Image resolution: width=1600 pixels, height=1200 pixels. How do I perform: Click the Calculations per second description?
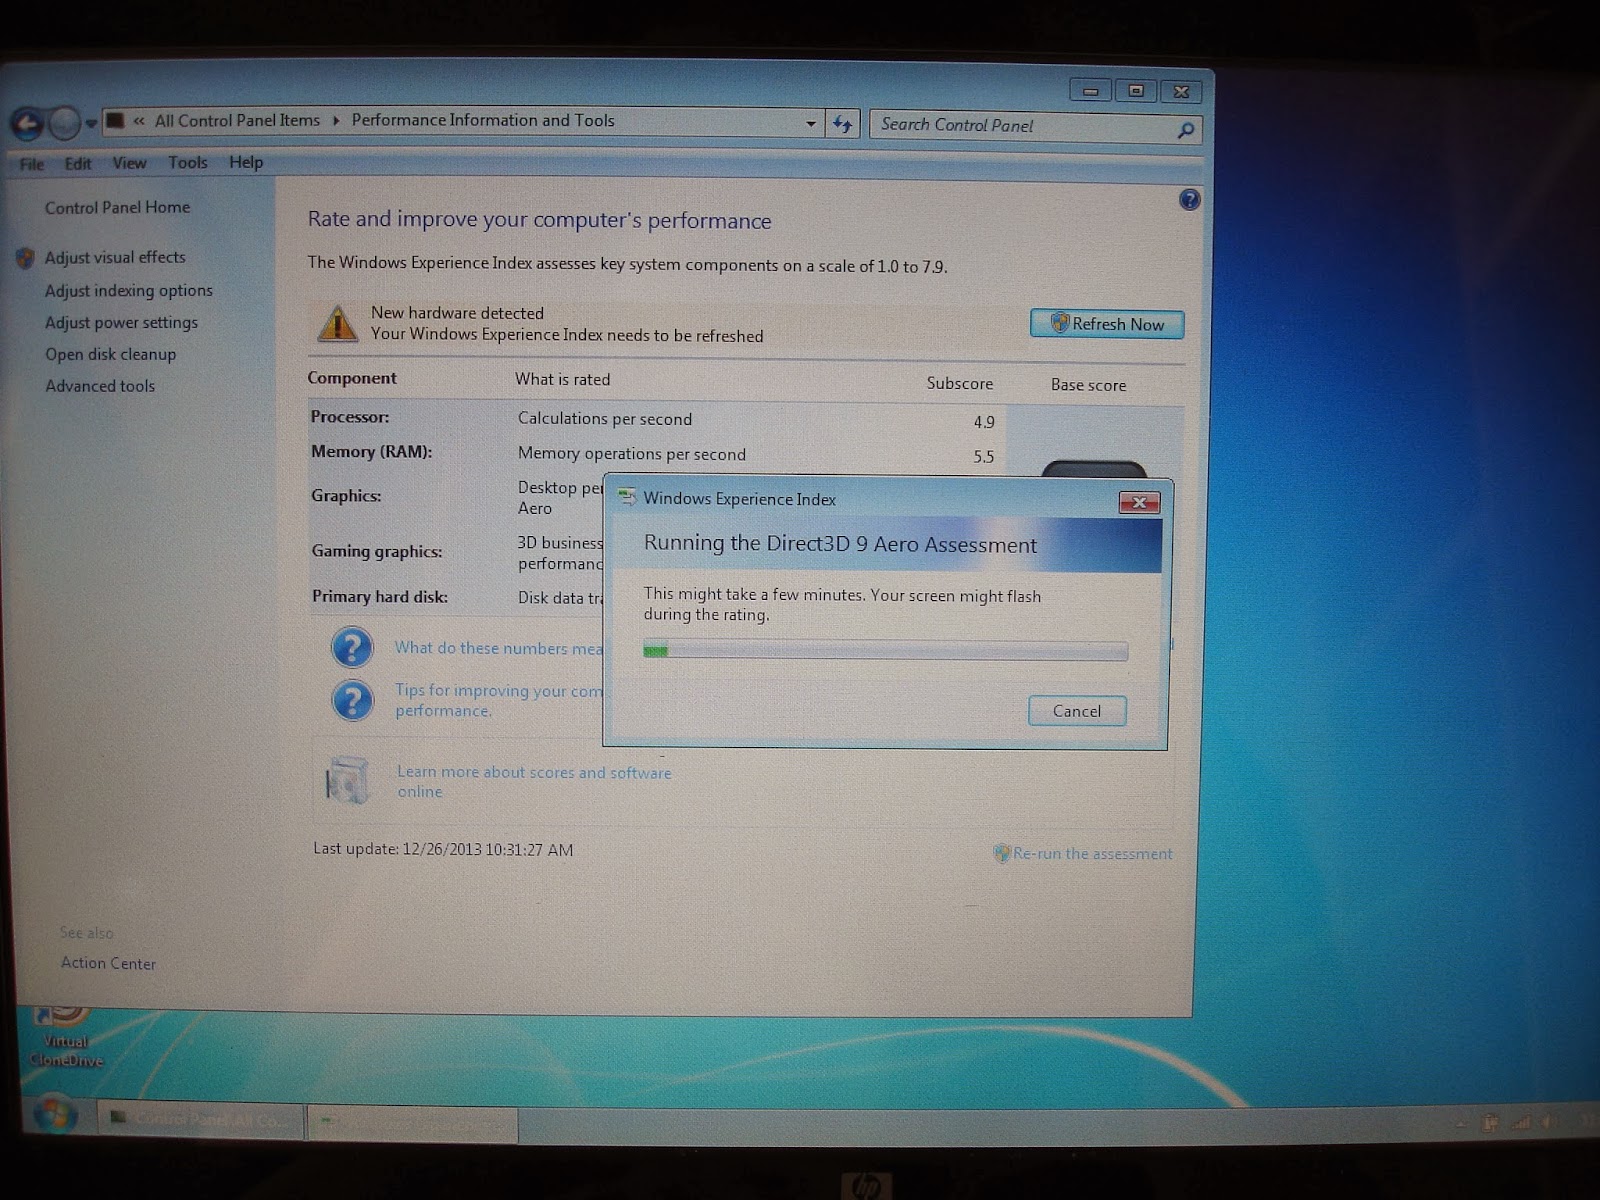click(x=605, y=419)
